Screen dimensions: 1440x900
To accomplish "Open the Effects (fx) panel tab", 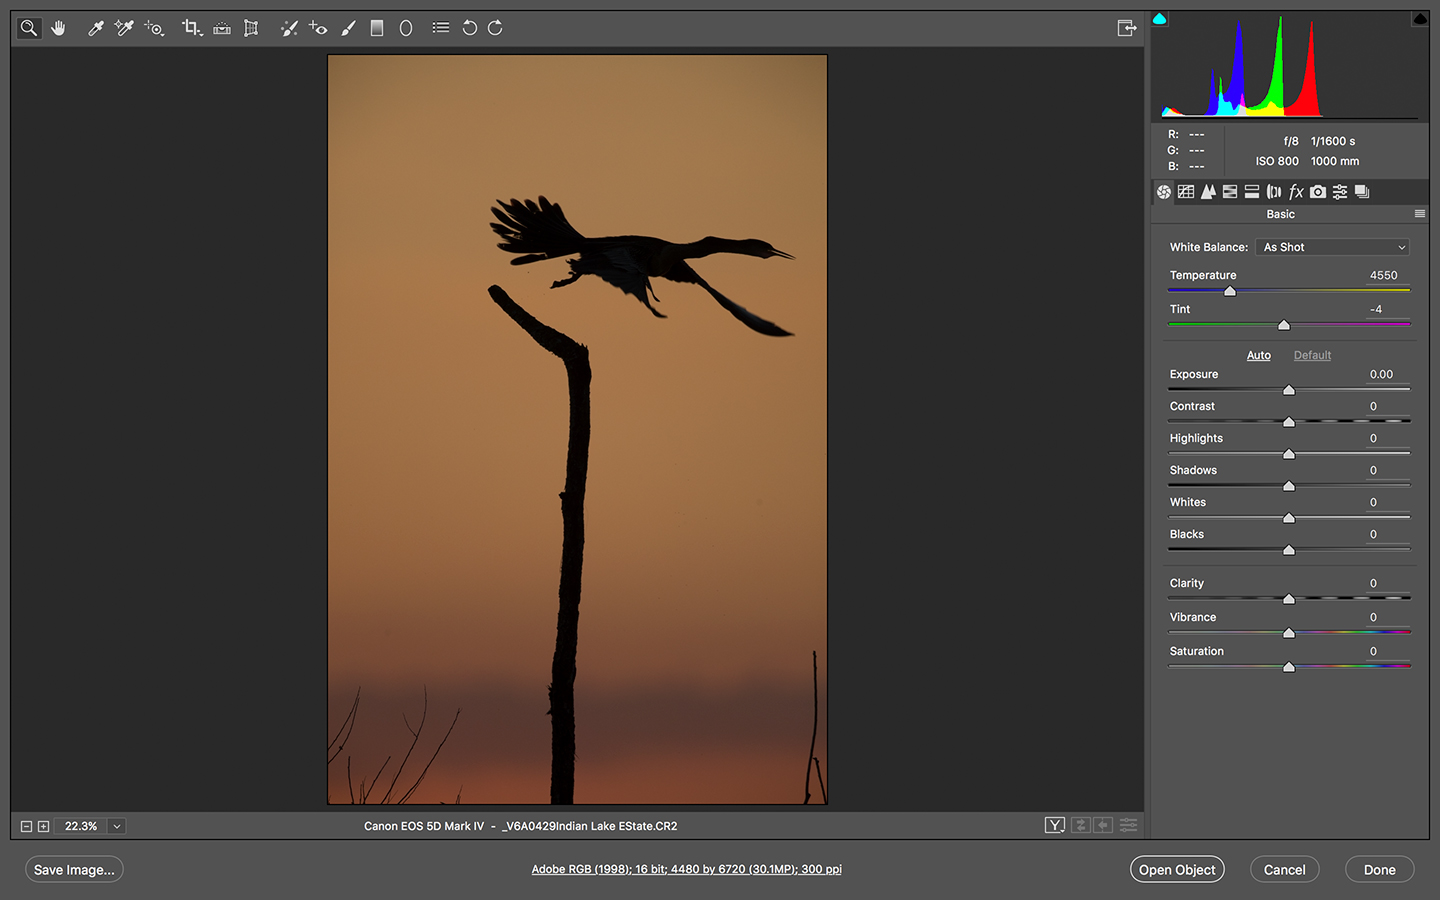I will tap(1296, 192).
